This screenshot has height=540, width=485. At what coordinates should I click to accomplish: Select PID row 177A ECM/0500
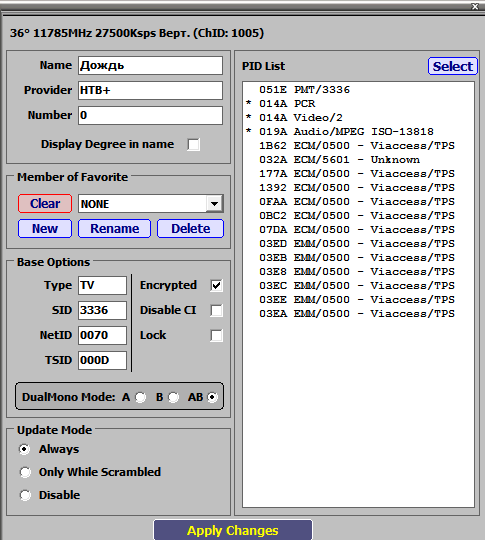pyautogui.click(x=358, y=174)
